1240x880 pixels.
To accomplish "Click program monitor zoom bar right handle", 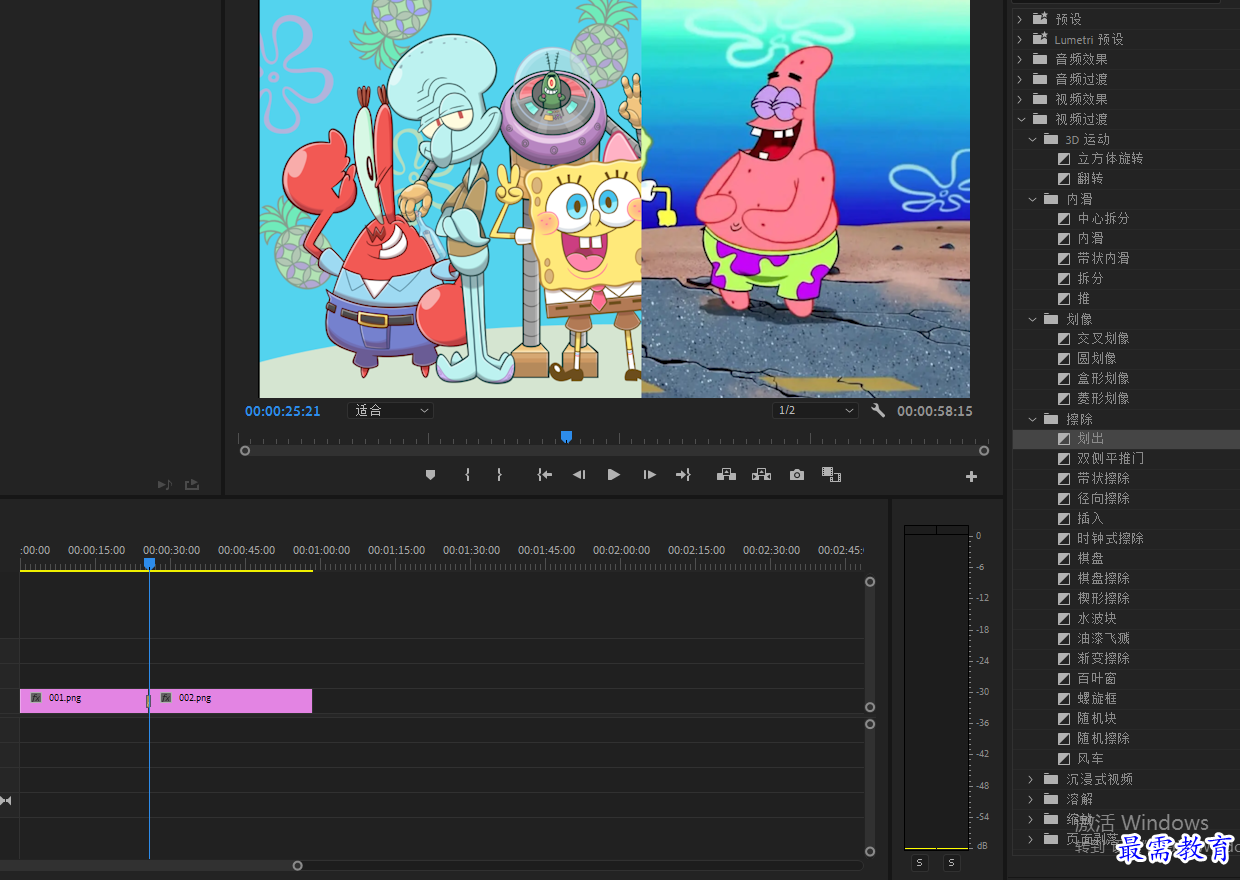I will click(984, 450).
